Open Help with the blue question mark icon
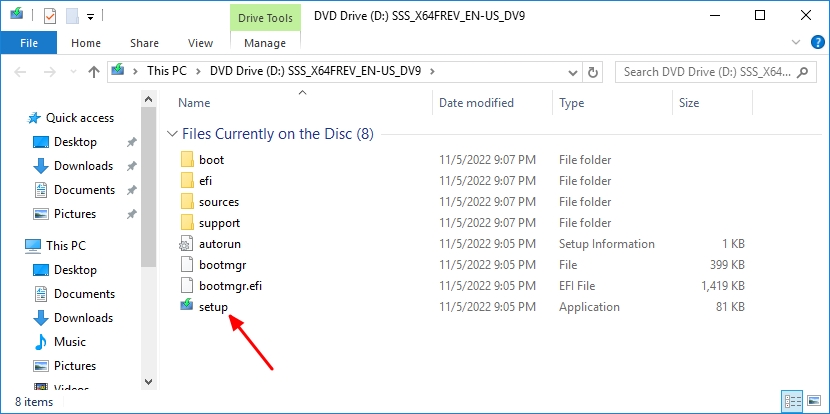This screenshot has height=414, width=830. click(x=818, y=42)
